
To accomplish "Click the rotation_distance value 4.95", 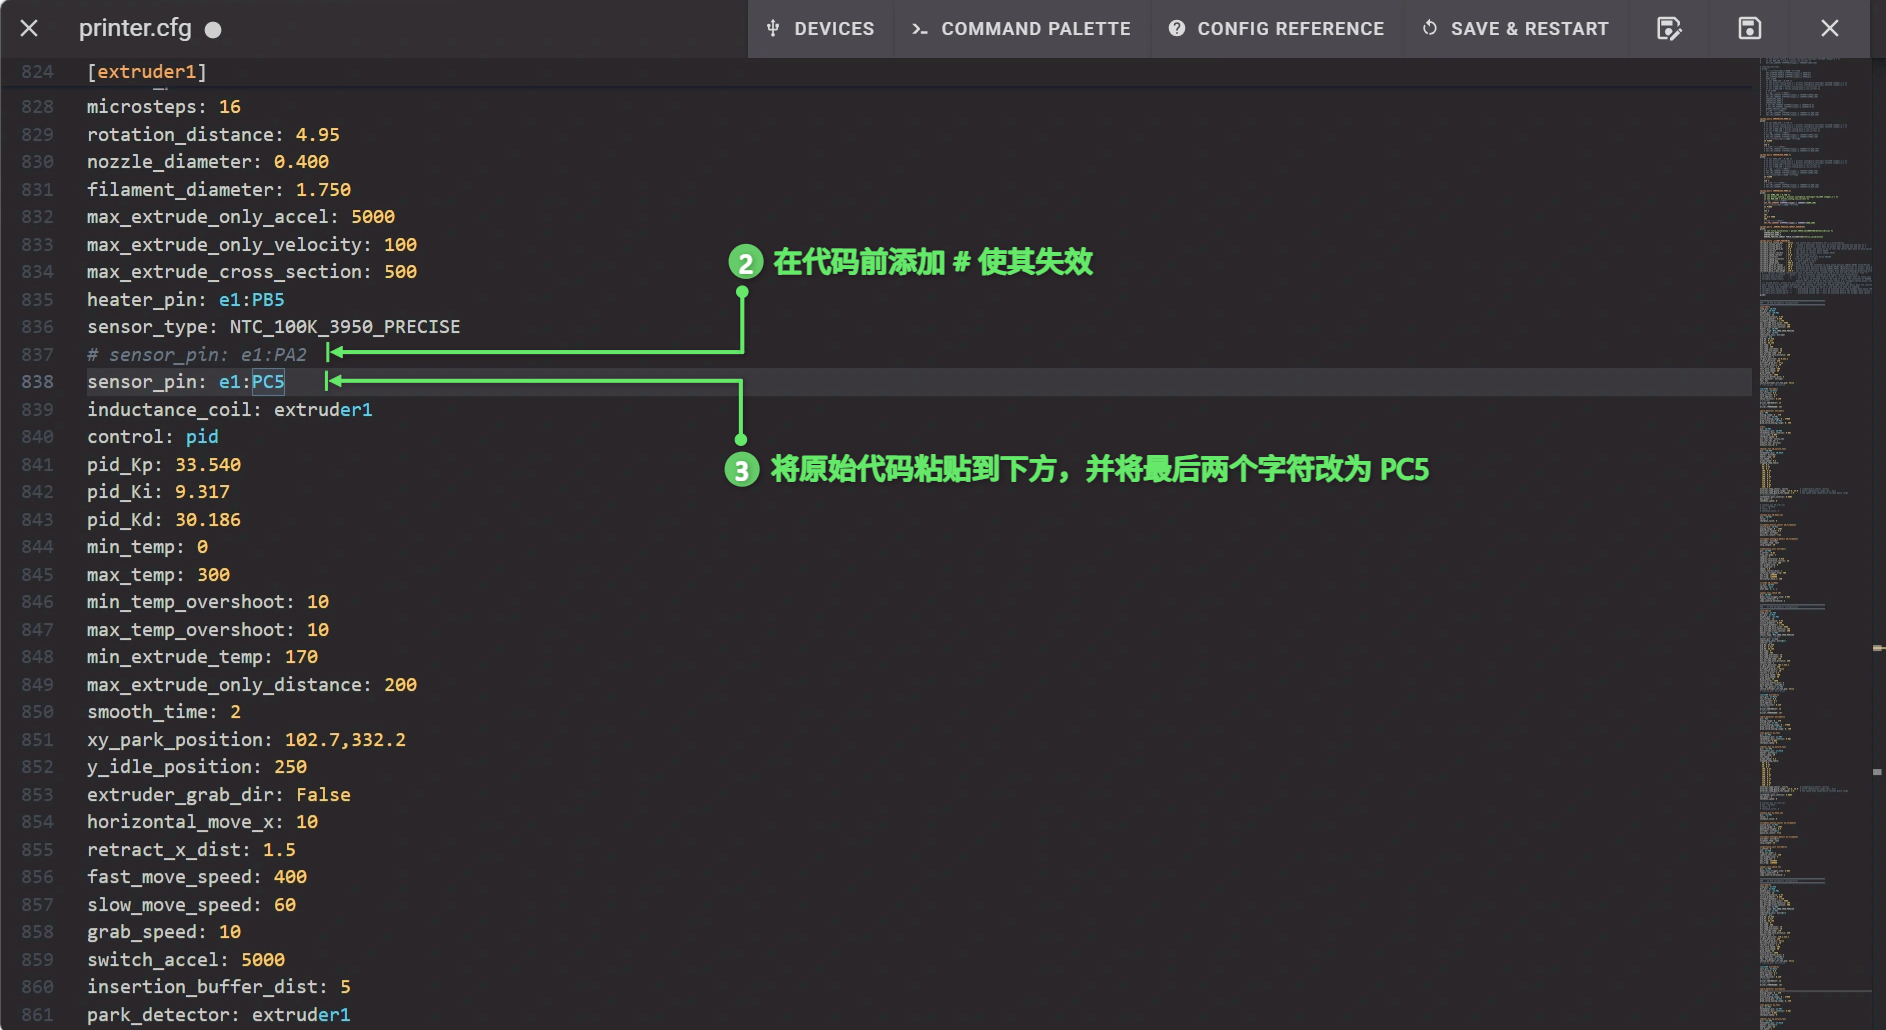I will click(x=317, y=135).
